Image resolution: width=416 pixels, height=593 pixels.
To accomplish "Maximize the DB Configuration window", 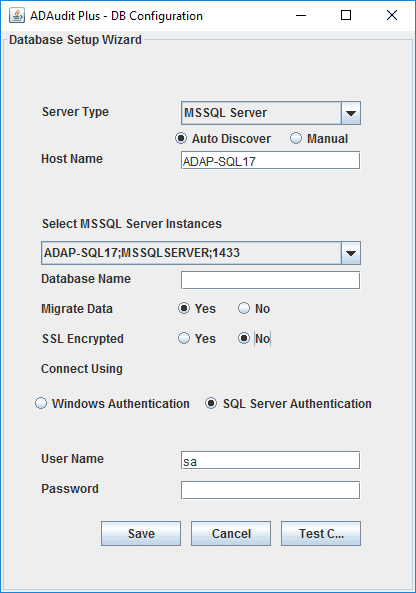I will pos(346,16).
